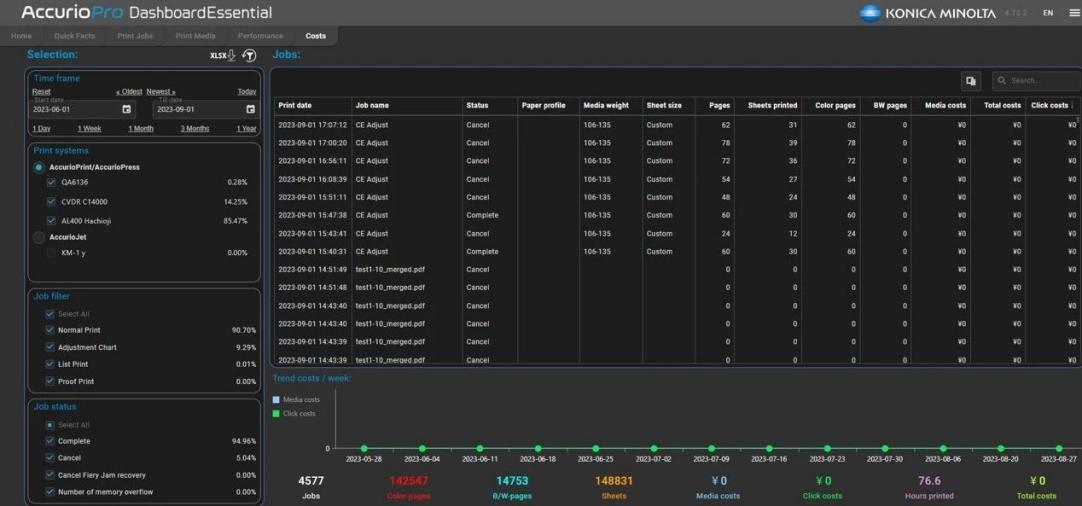Open the hamburger menu at top right
1082x506 pixels.
[1073, 12]
